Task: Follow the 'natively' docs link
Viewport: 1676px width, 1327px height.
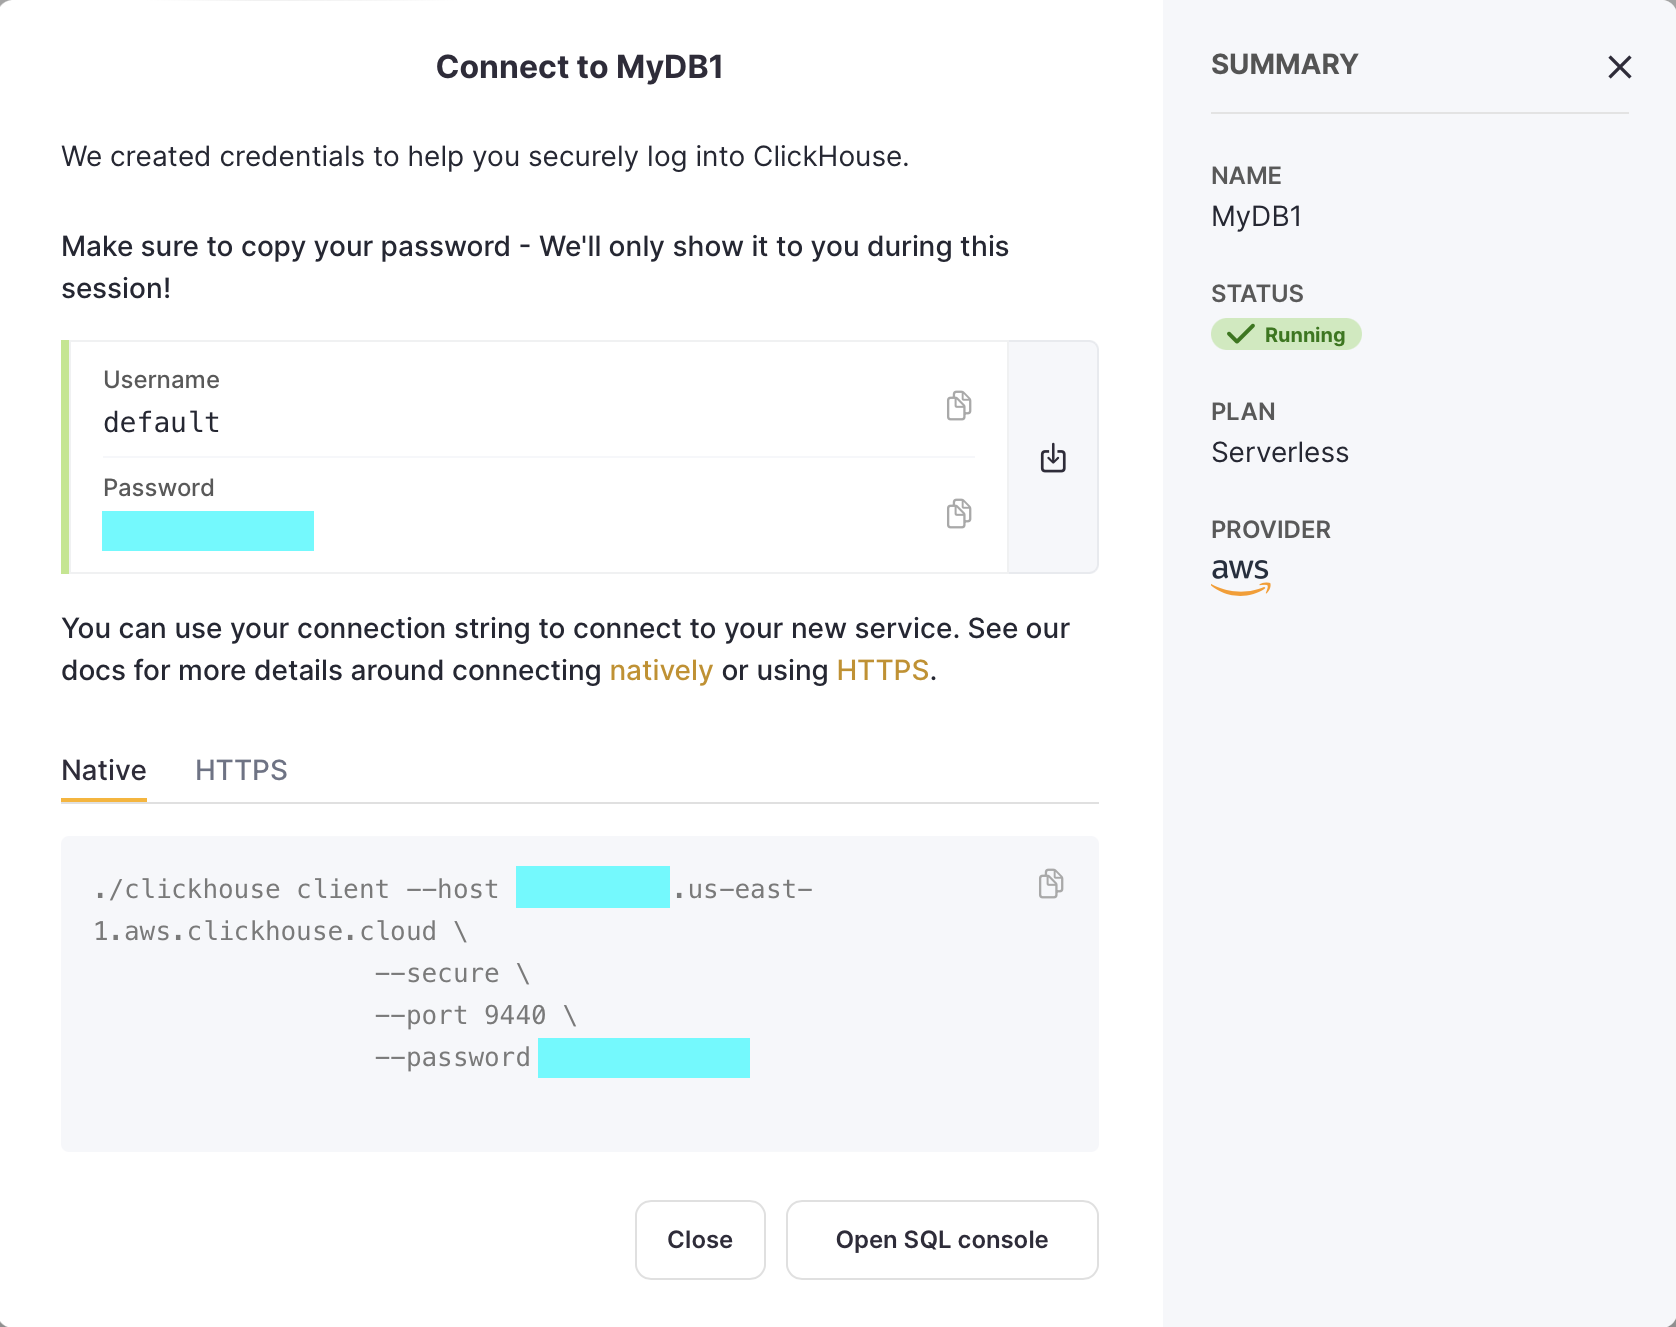Action: point(661,670)
